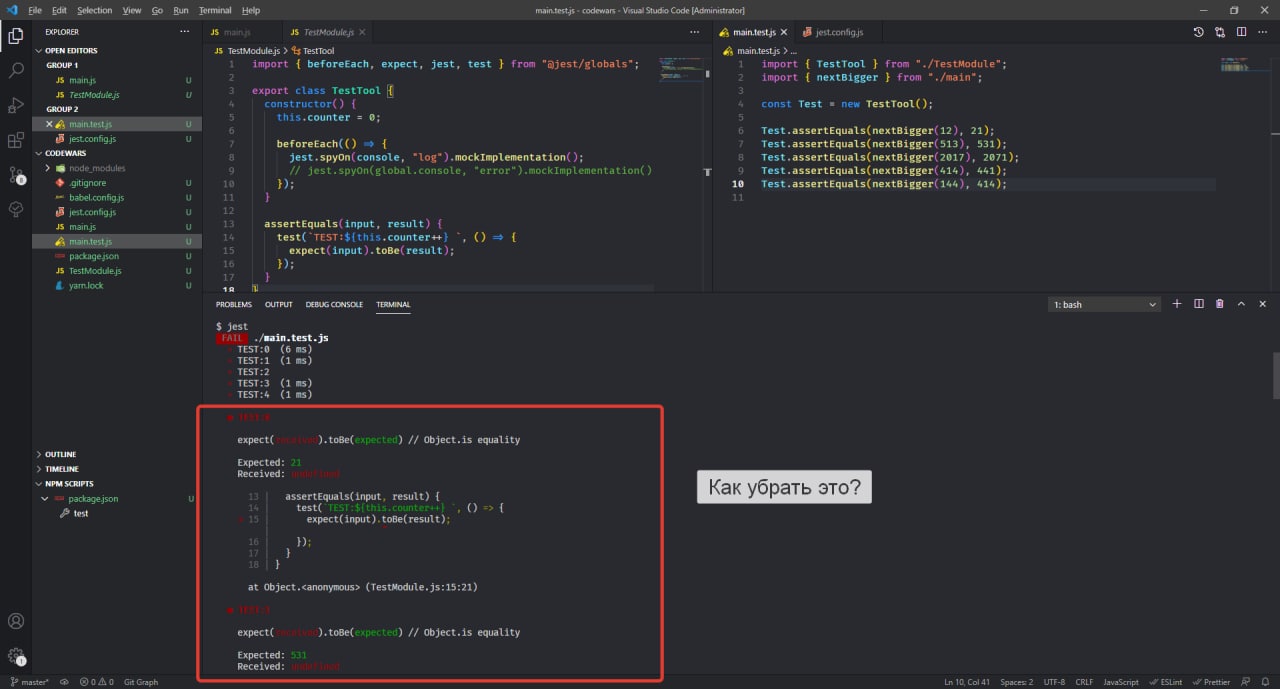1280x689 pixels.
Task: Open the Extensions view
Action: [x=16, y=140]
